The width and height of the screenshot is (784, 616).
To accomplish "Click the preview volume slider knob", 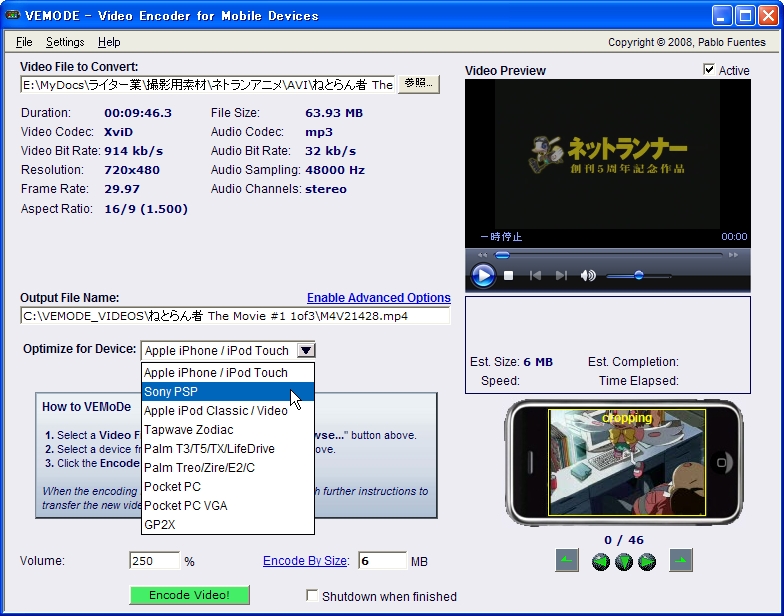I will tap(638, 276).
